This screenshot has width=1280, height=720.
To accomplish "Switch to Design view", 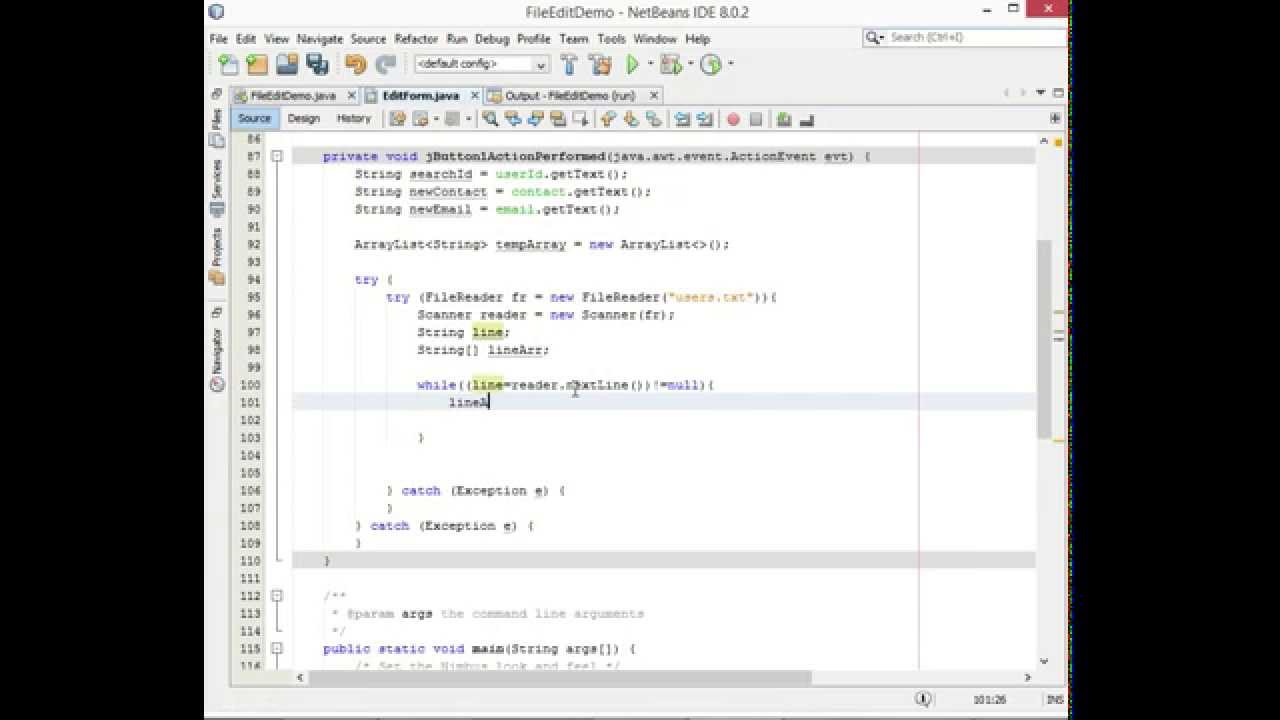I will pyautogui.click(x=303, y=118).
